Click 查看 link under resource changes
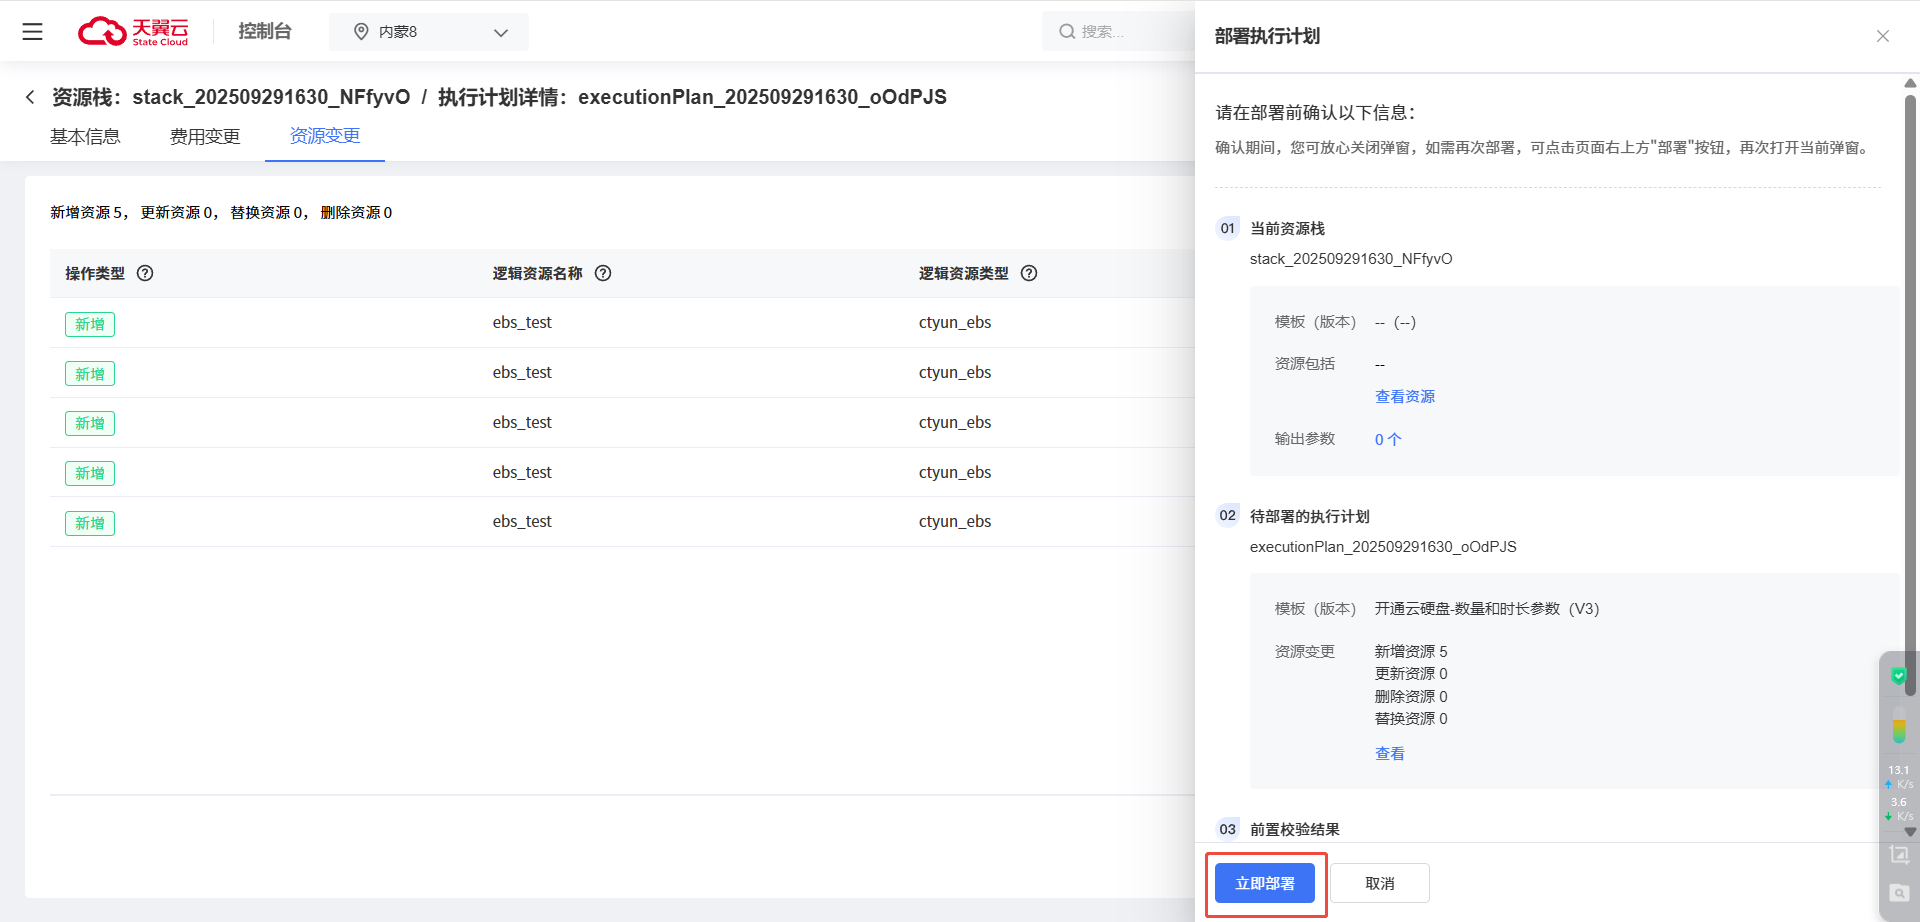Image resolution: width=1920 pixels, height=922 pixels. [x=1389, y=754]
